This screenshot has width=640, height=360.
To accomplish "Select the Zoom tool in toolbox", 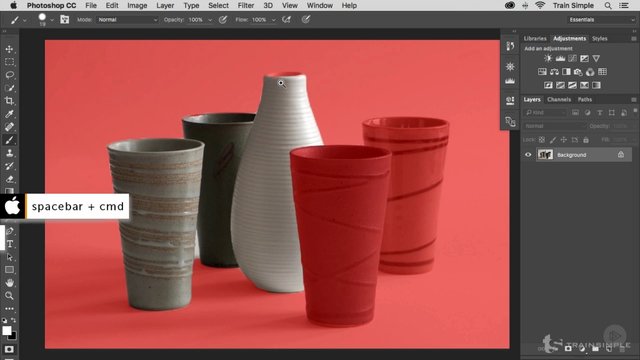I will [9, 296].
